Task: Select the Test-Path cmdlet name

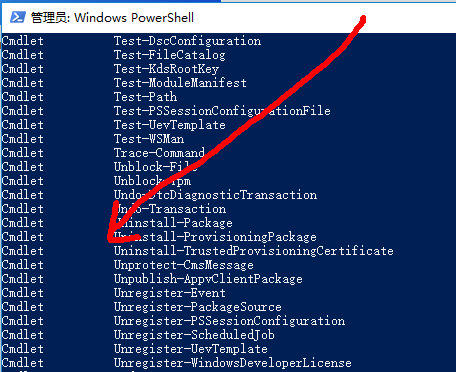Action: [x=145, y=97]
